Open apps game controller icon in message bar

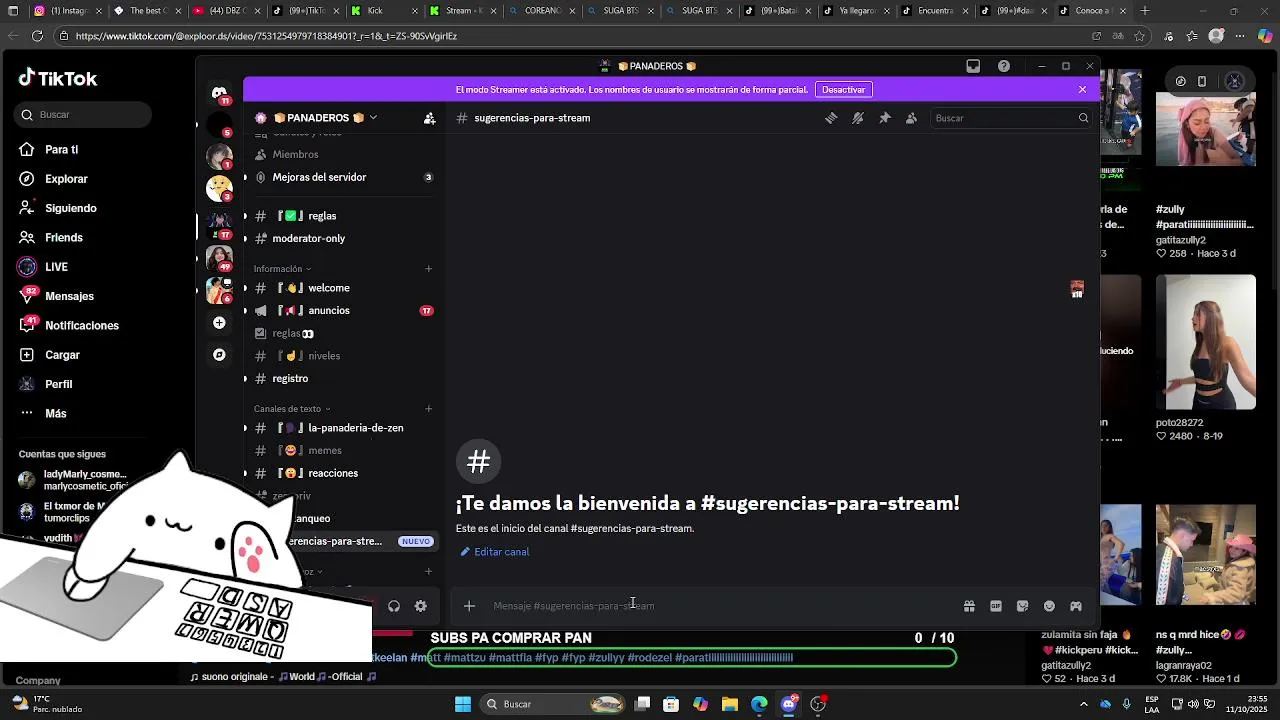click(1076, 606)
